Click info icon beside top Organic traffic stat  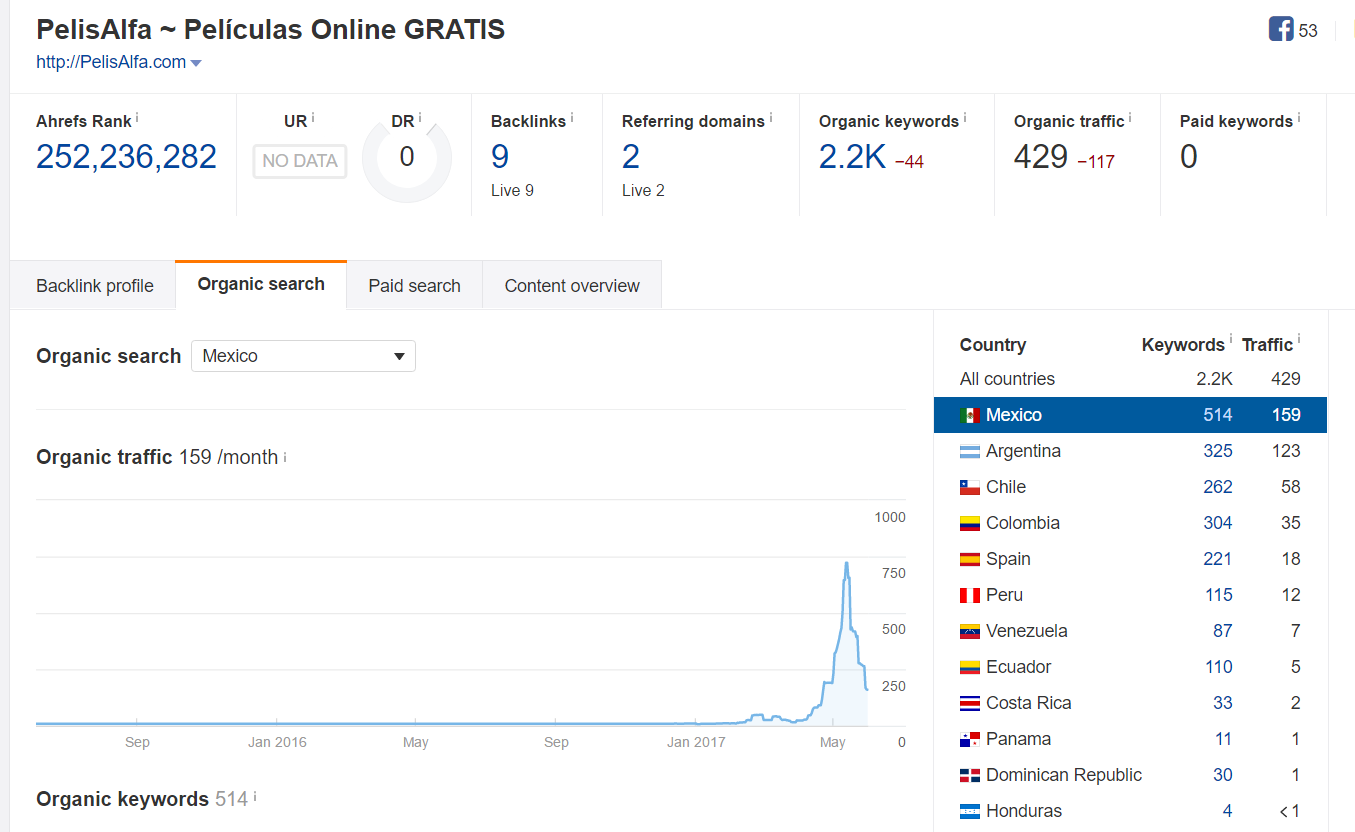point(1130,118)
